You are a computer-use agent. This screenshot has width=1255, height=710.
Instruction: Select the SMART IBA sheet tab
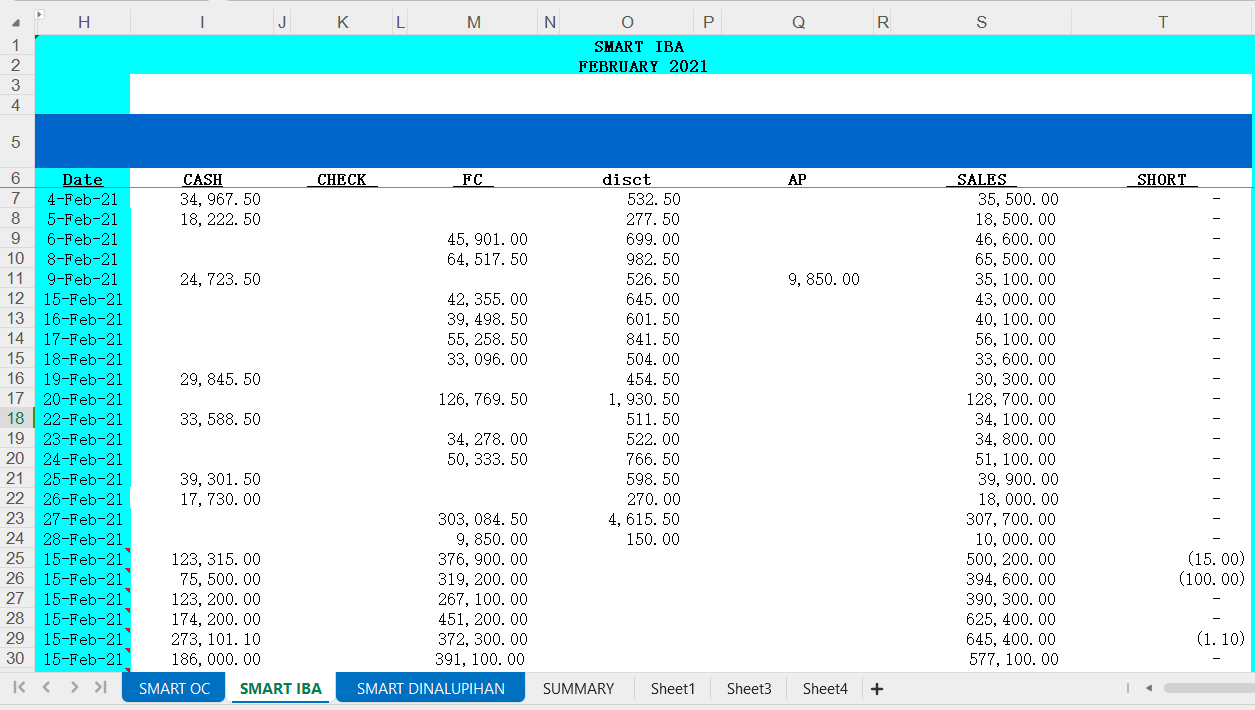click(281, 688)
